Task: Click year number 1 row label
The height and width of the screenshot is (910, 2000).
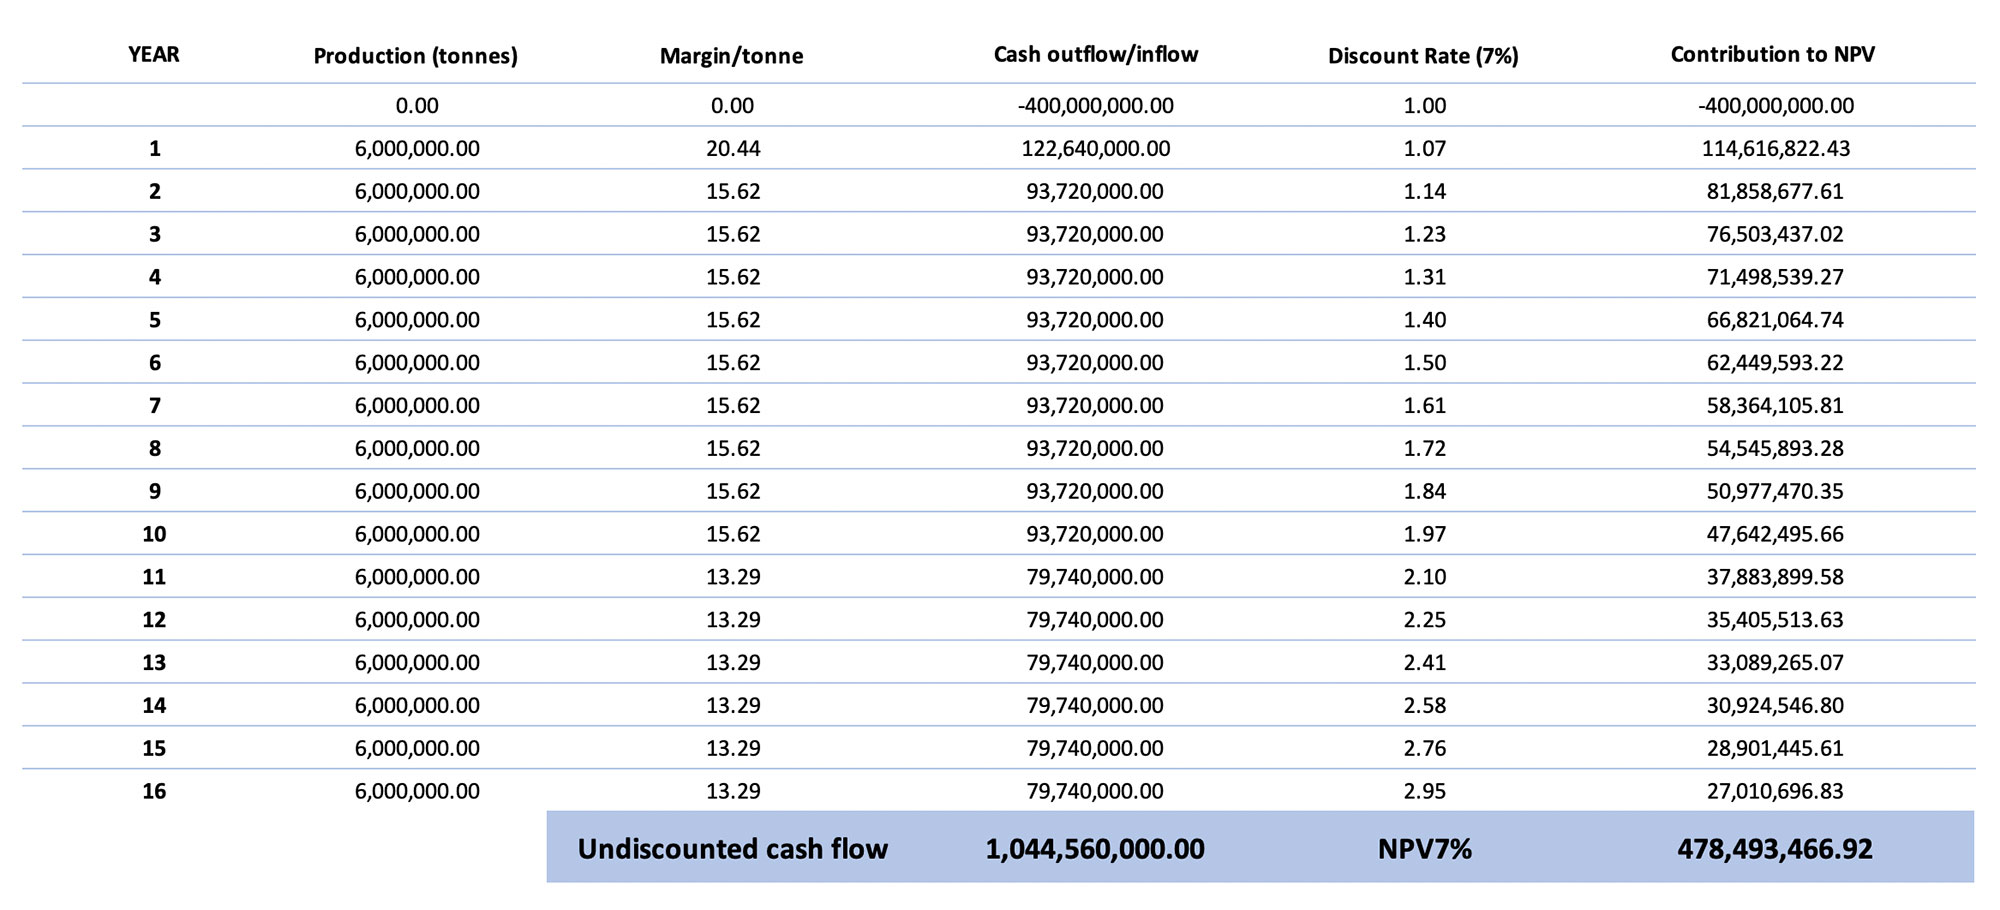Action: click(154, 148)
